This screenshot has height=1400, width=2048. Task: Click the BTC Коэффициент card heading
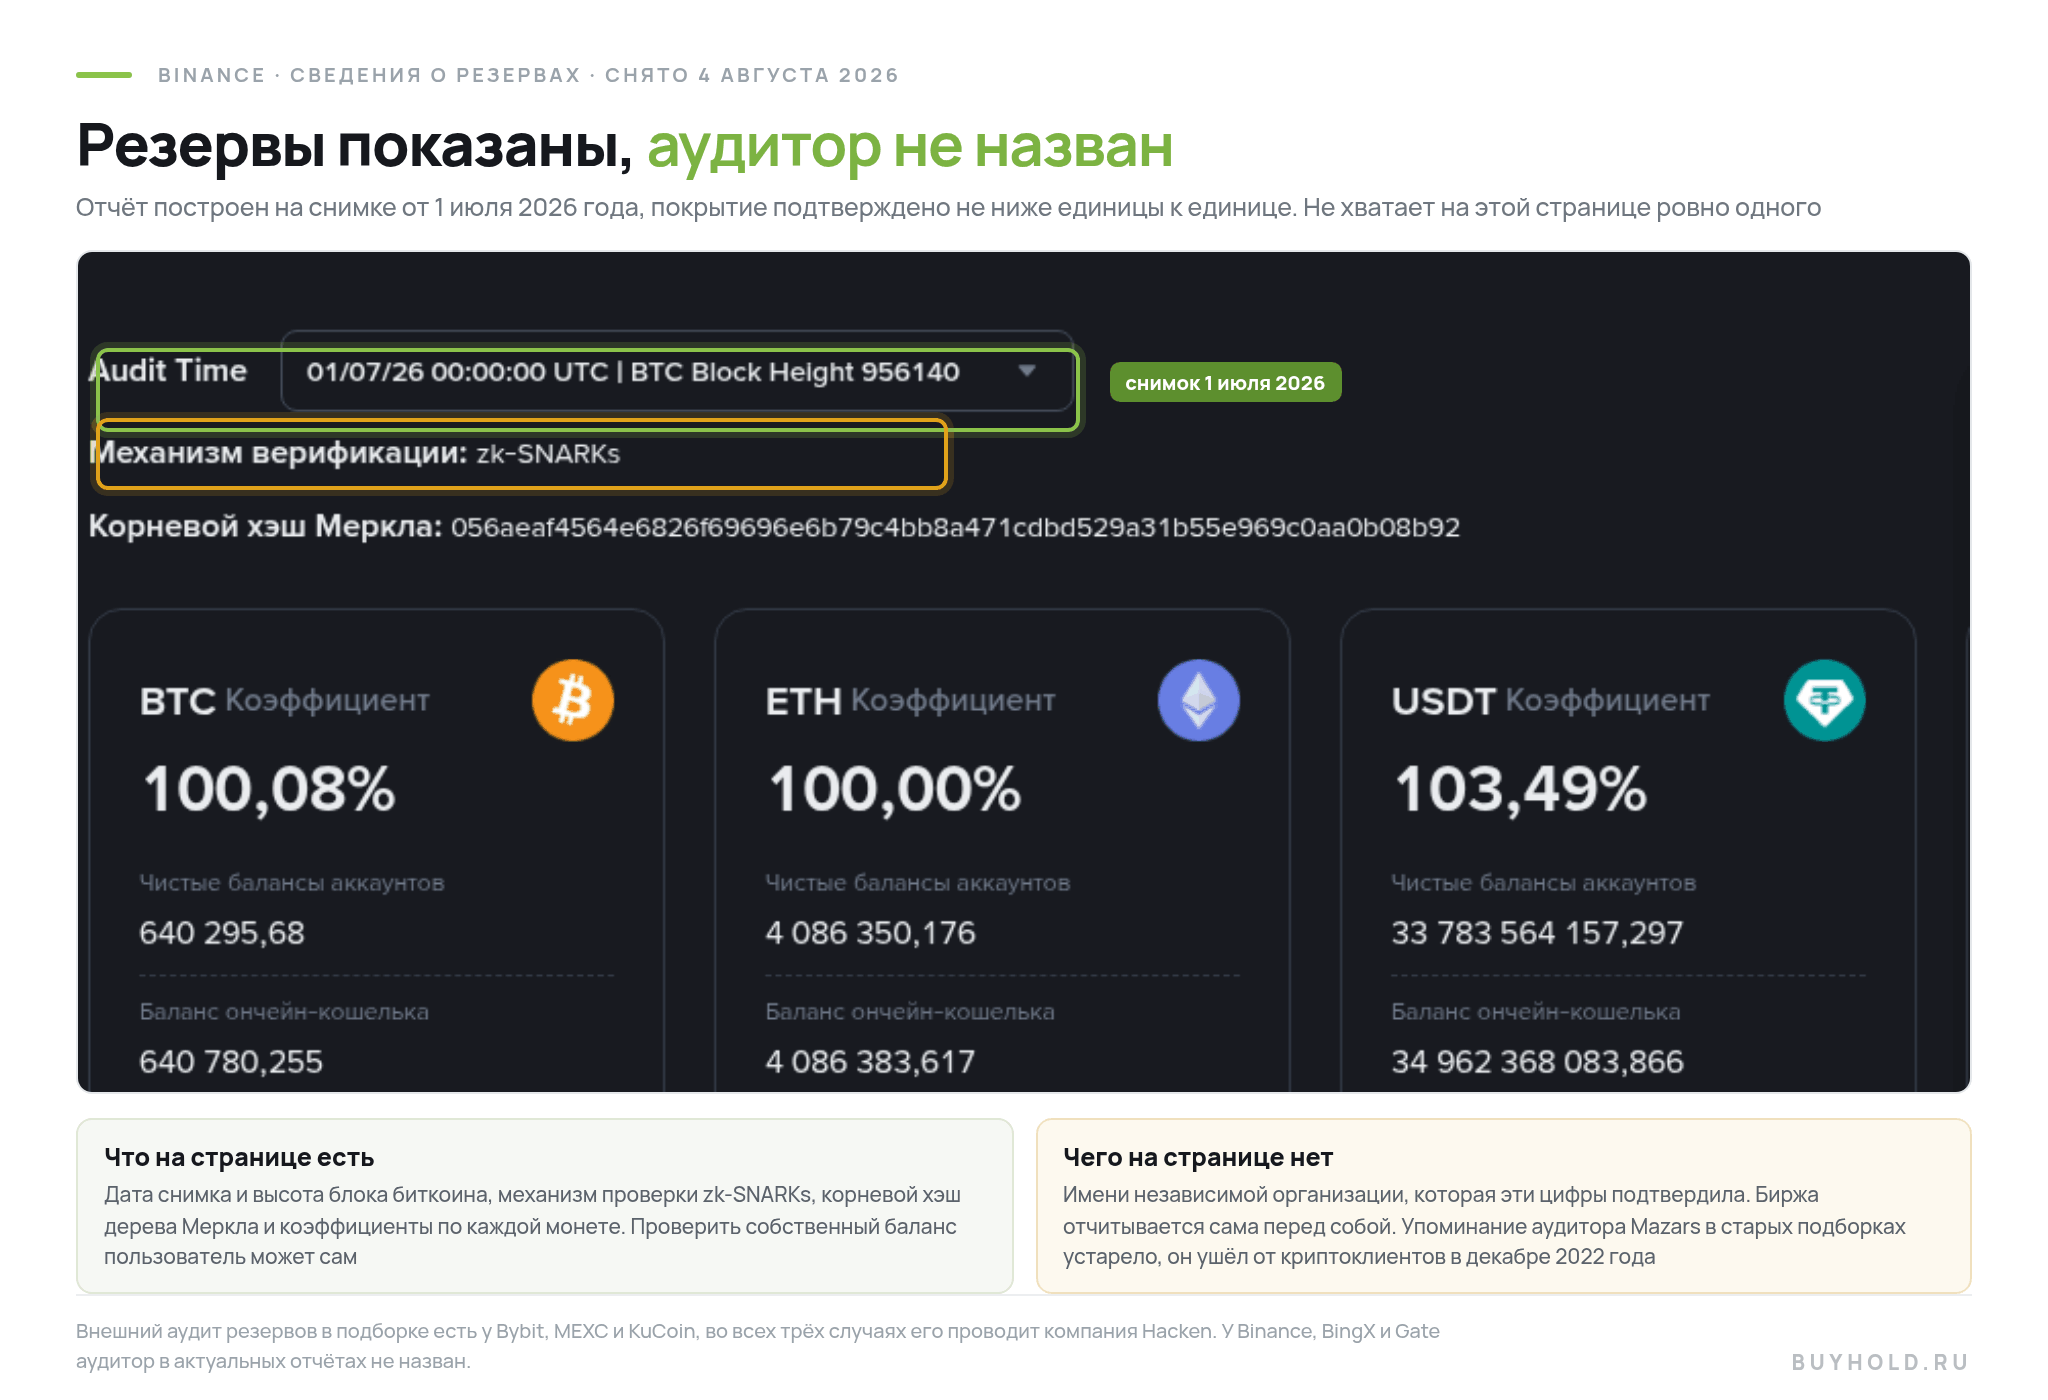(285, 701)
